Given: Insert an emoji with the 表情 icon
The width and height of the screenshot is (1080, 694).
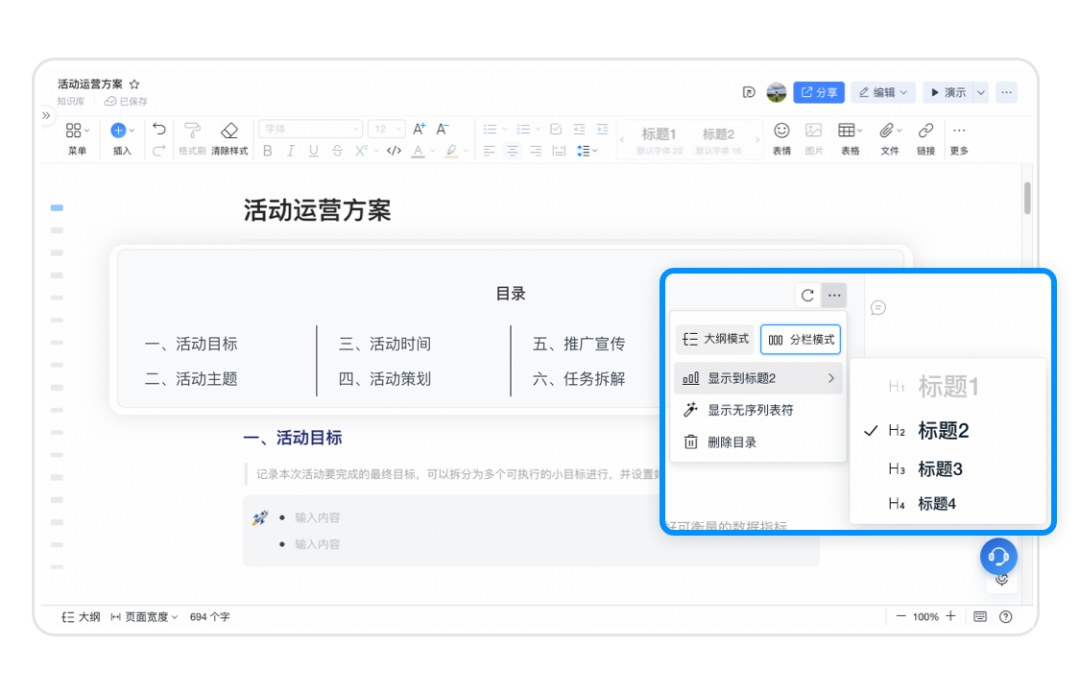Looking at the screenshot, I should pyautogui.click(x=782, y=131).
